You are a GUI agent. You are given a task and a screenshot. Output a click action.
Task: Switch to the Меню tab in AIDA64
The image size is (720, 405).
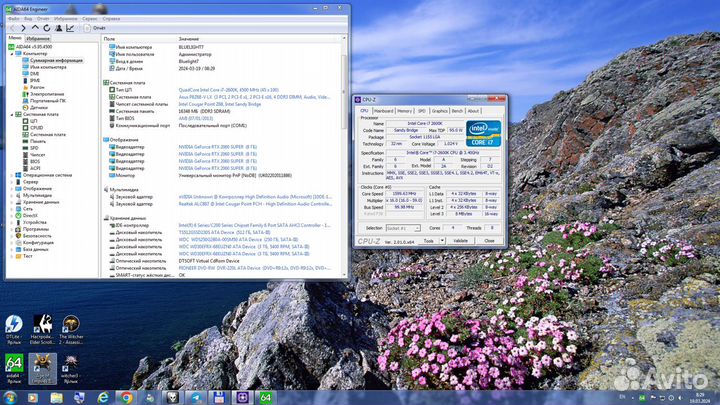[15, 38]
